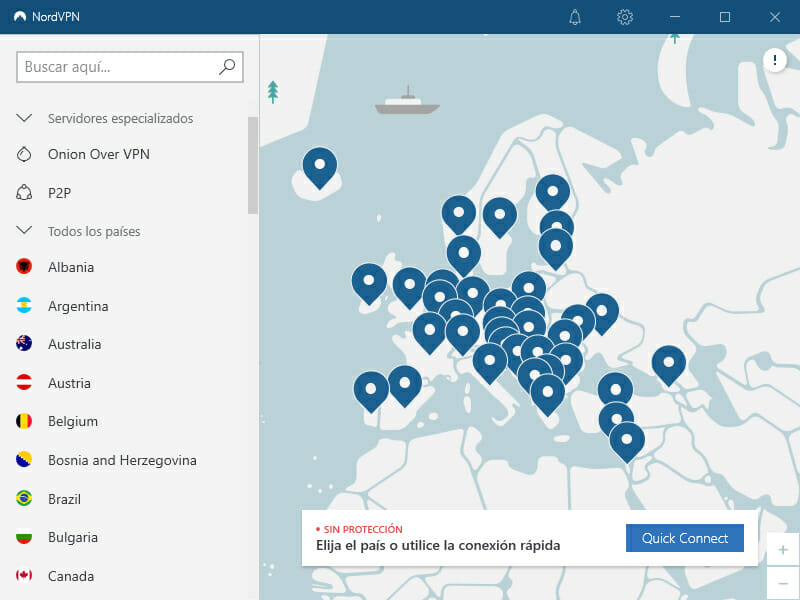Click the Belgium flag icon
This screenshot has width=800, height=600.
click(24, 421)
